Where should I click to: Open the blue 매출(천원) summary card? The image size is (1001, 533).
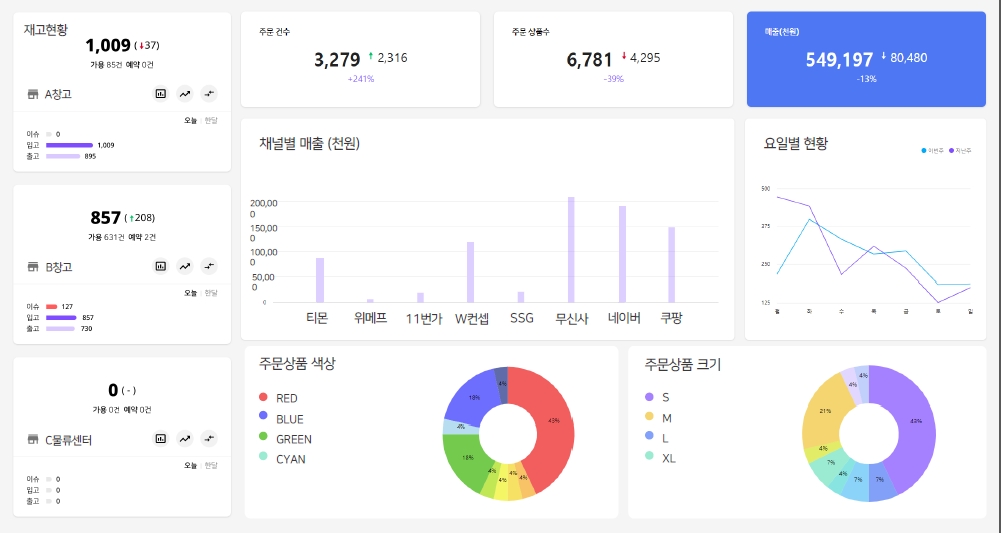click(x=866, y=59)
